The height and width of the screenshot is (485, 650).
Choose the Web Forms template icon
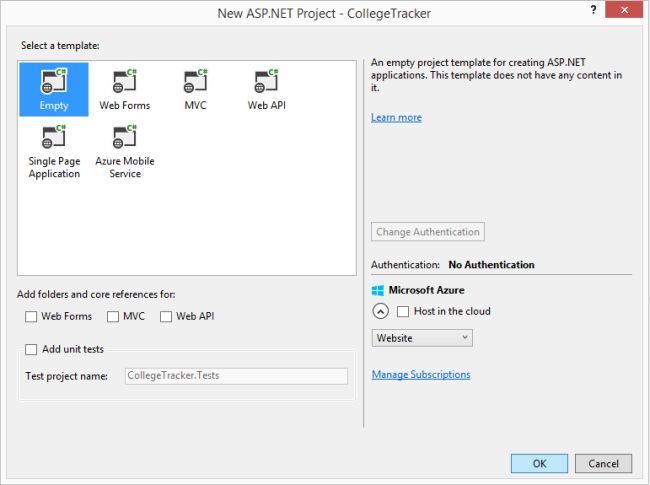[x=124, y=89]
